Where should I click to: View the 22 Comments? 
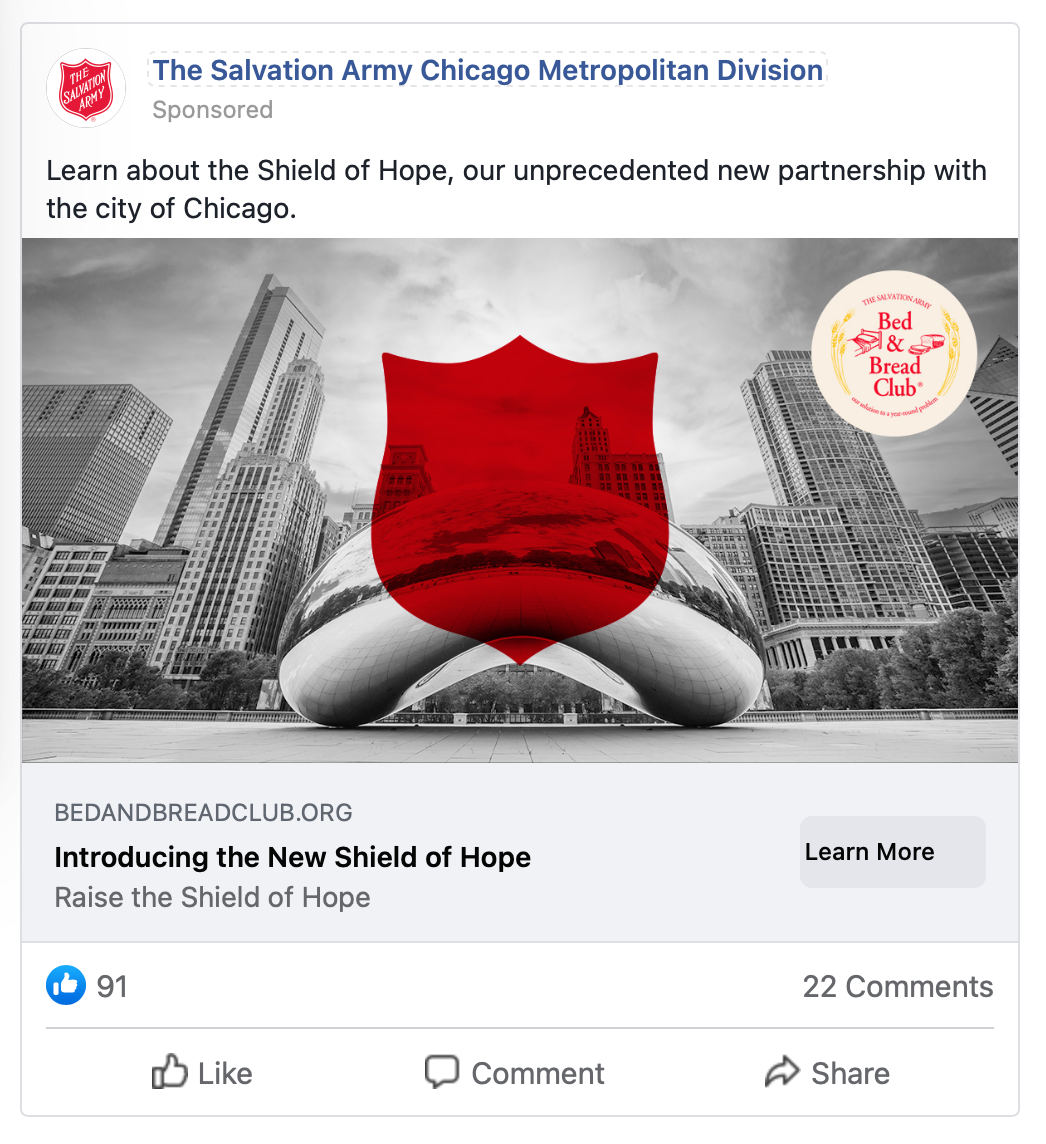898,986
